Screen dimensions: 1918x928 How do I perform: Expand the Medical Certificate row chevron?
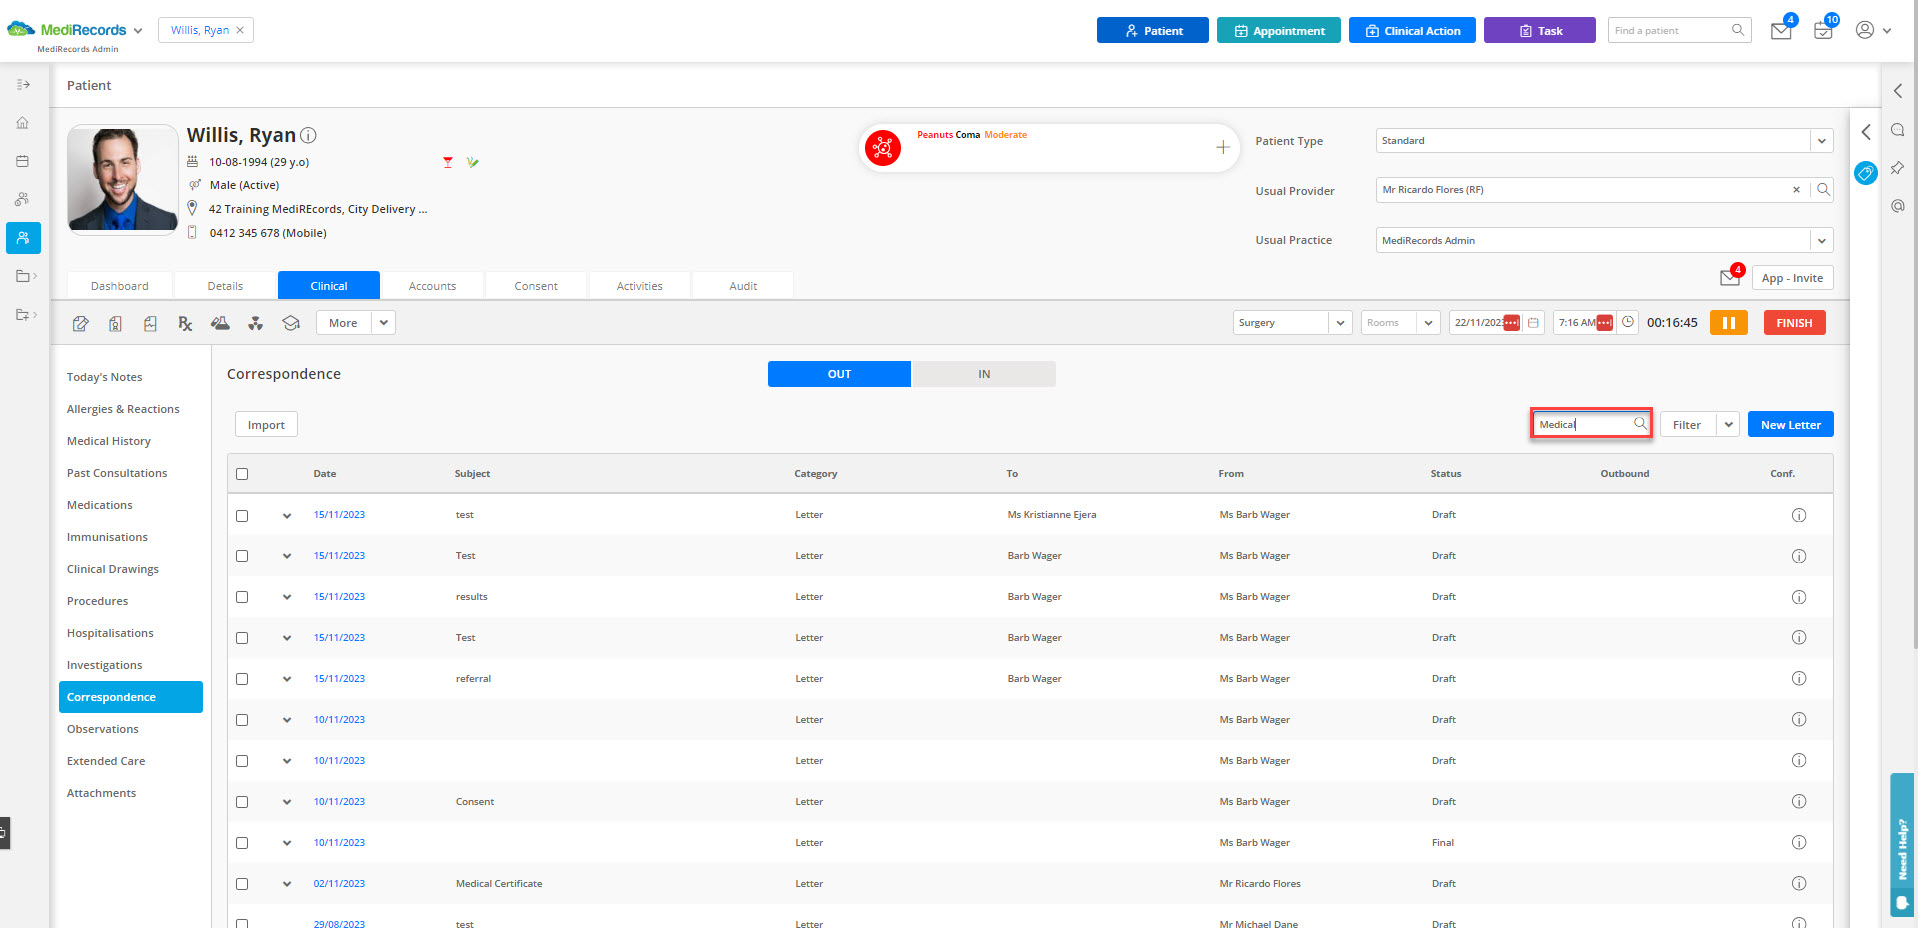pyautogui.click(x=287, y=884)
